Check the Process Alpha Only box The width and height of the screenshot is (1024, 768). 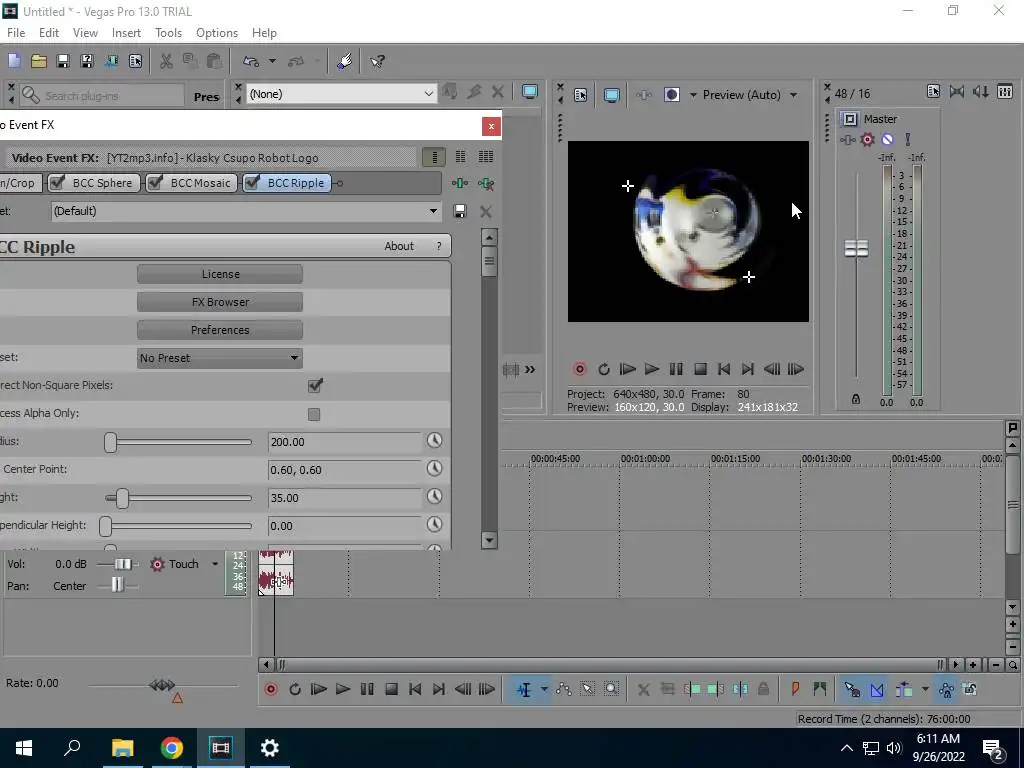(314, 414)
